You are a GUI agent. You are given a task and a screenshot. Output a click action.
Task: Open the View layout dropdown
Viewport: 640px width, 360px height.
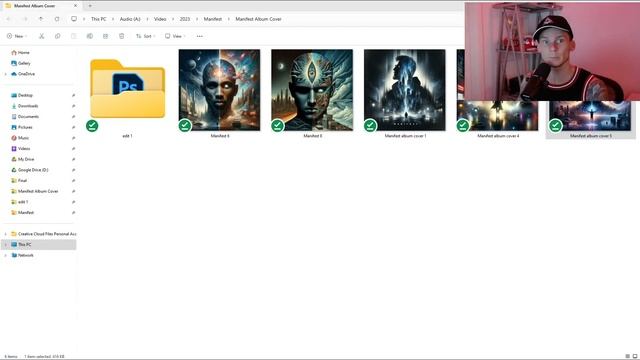tap(175, 36)
